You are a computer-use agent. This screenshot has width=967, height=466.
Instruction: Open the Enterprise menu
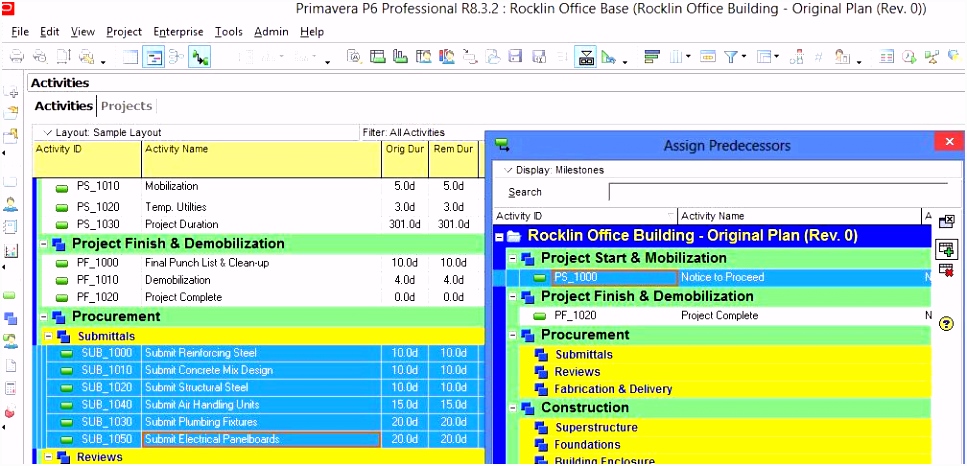pyautogui.click(x=178, y=31)
